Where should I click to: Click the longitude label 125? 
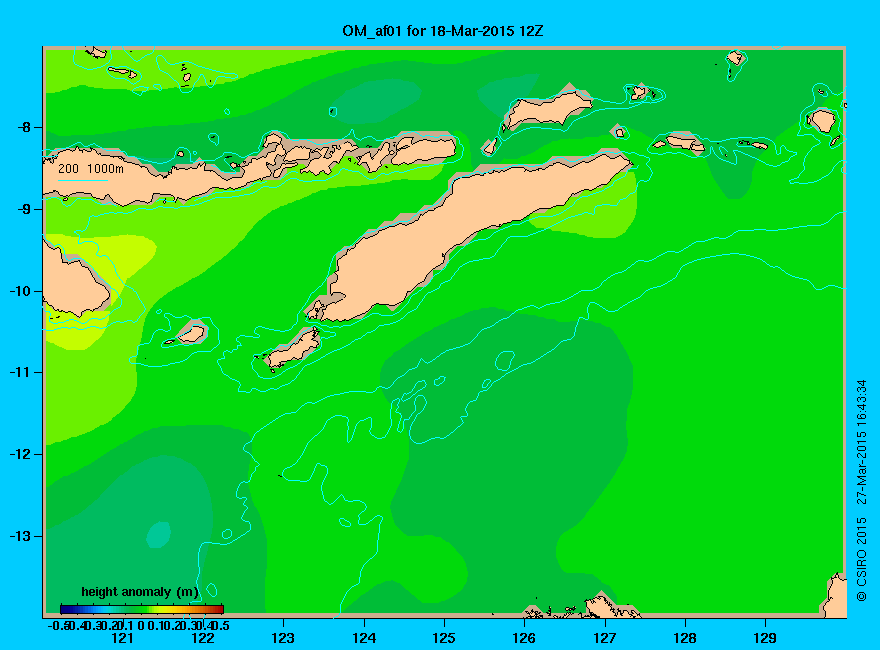(444, 638)
